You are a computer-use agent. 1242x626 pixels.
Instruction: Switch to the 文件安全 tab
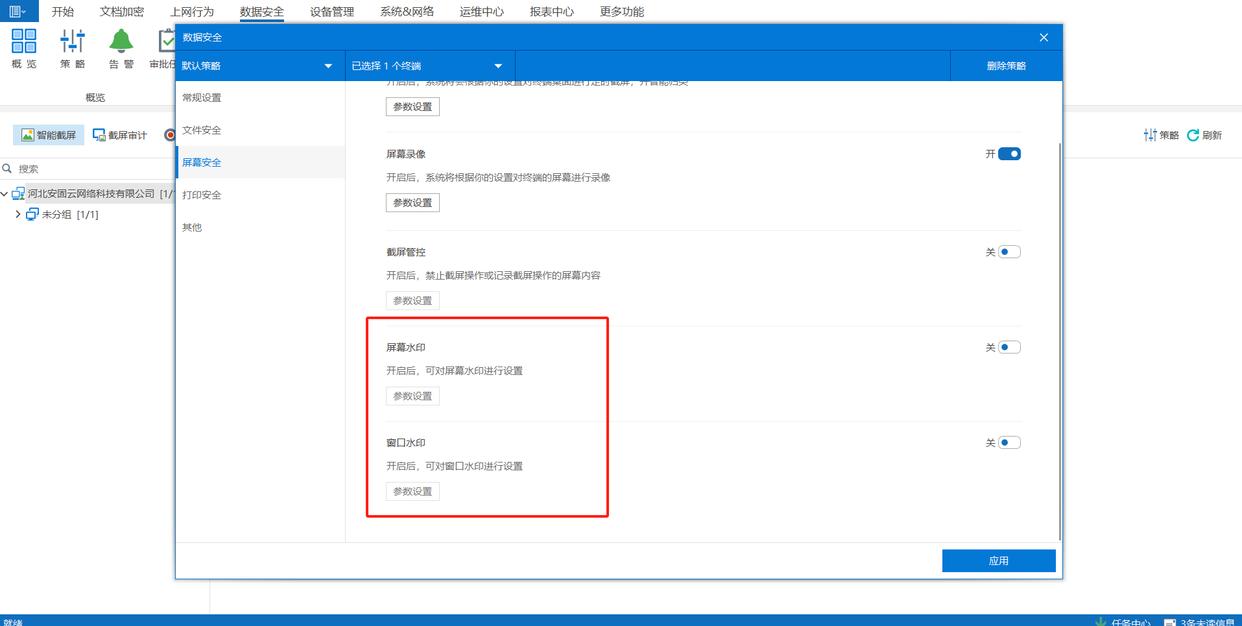click(202, 130)
